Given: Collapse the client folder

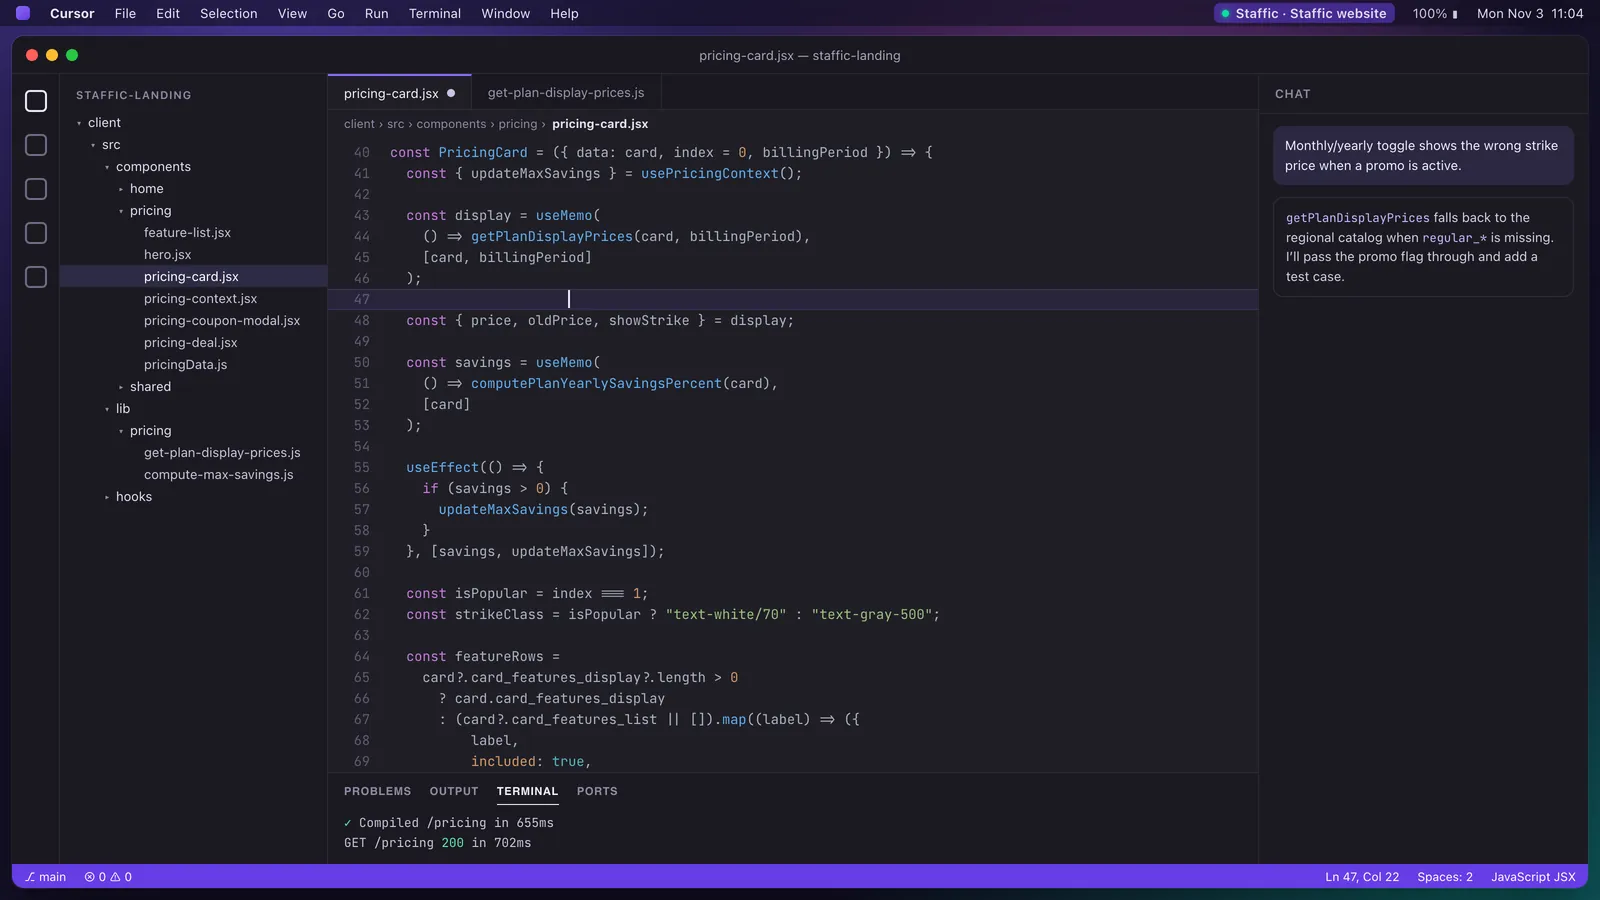Looking at the screenshot, I should (79, 123).
